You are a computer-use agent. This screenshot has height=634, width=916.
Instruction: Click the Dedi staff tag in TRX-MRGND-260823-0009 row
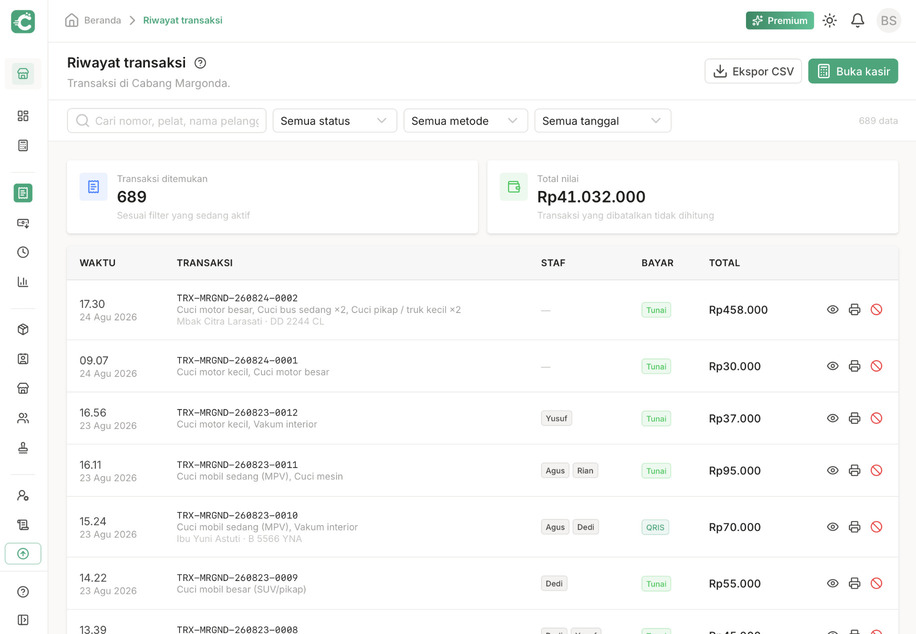click(554, 583)
